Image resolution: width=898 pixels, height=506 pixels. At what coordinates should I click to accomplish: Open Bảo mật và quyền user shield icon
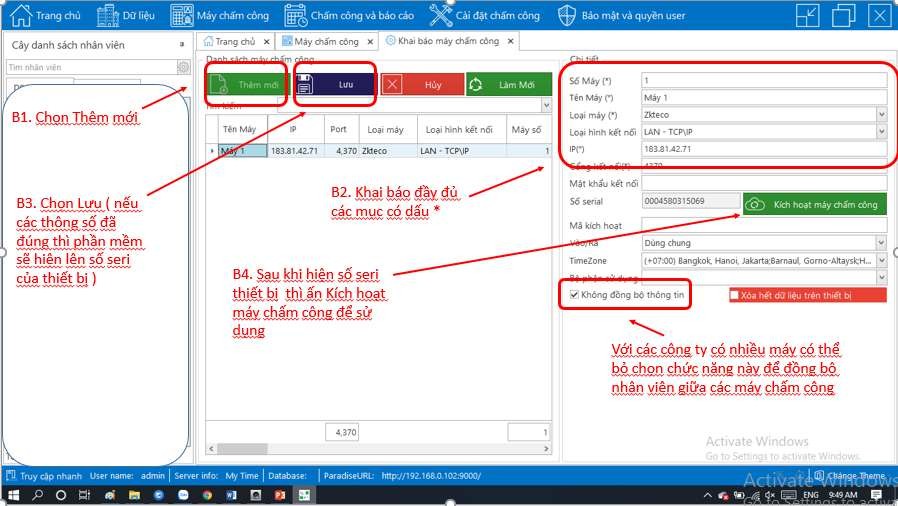coord(567,15)
